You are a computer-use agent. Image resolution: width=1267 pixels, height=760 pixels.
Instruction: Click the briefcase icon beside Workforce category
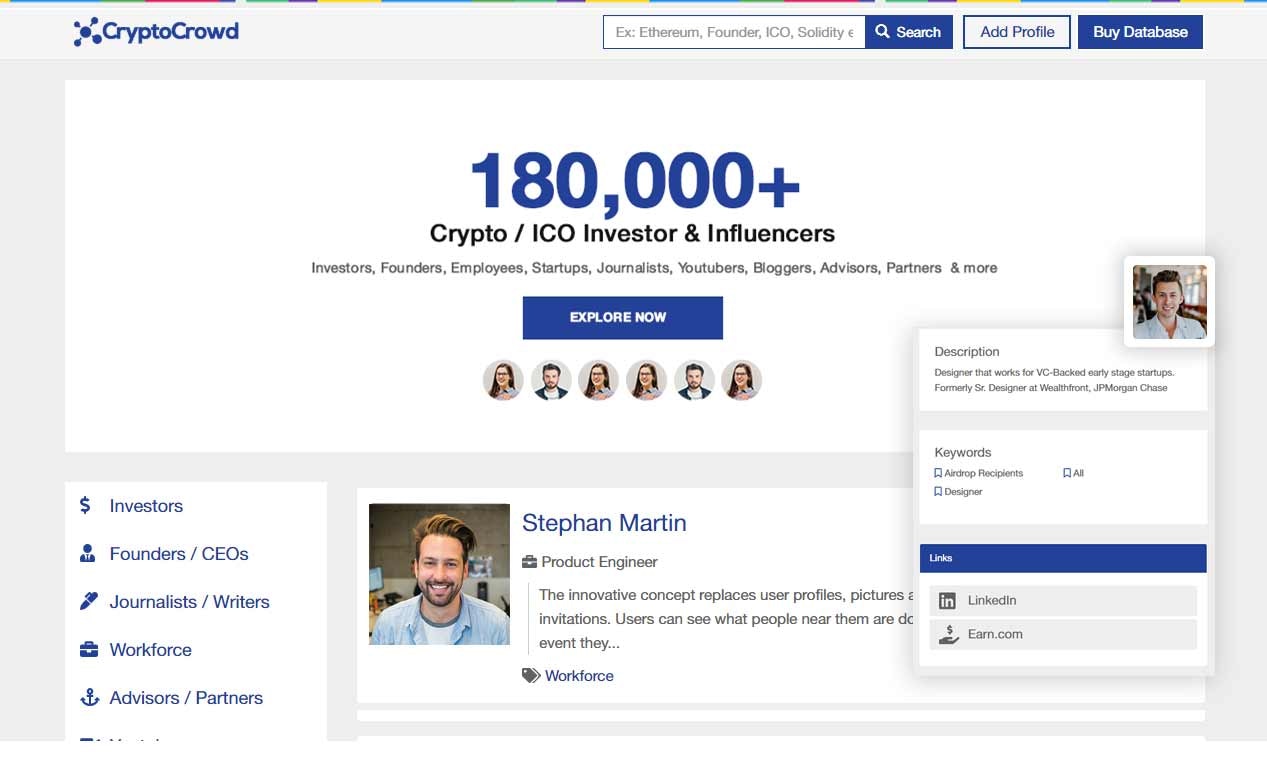[x=88, y=649]
